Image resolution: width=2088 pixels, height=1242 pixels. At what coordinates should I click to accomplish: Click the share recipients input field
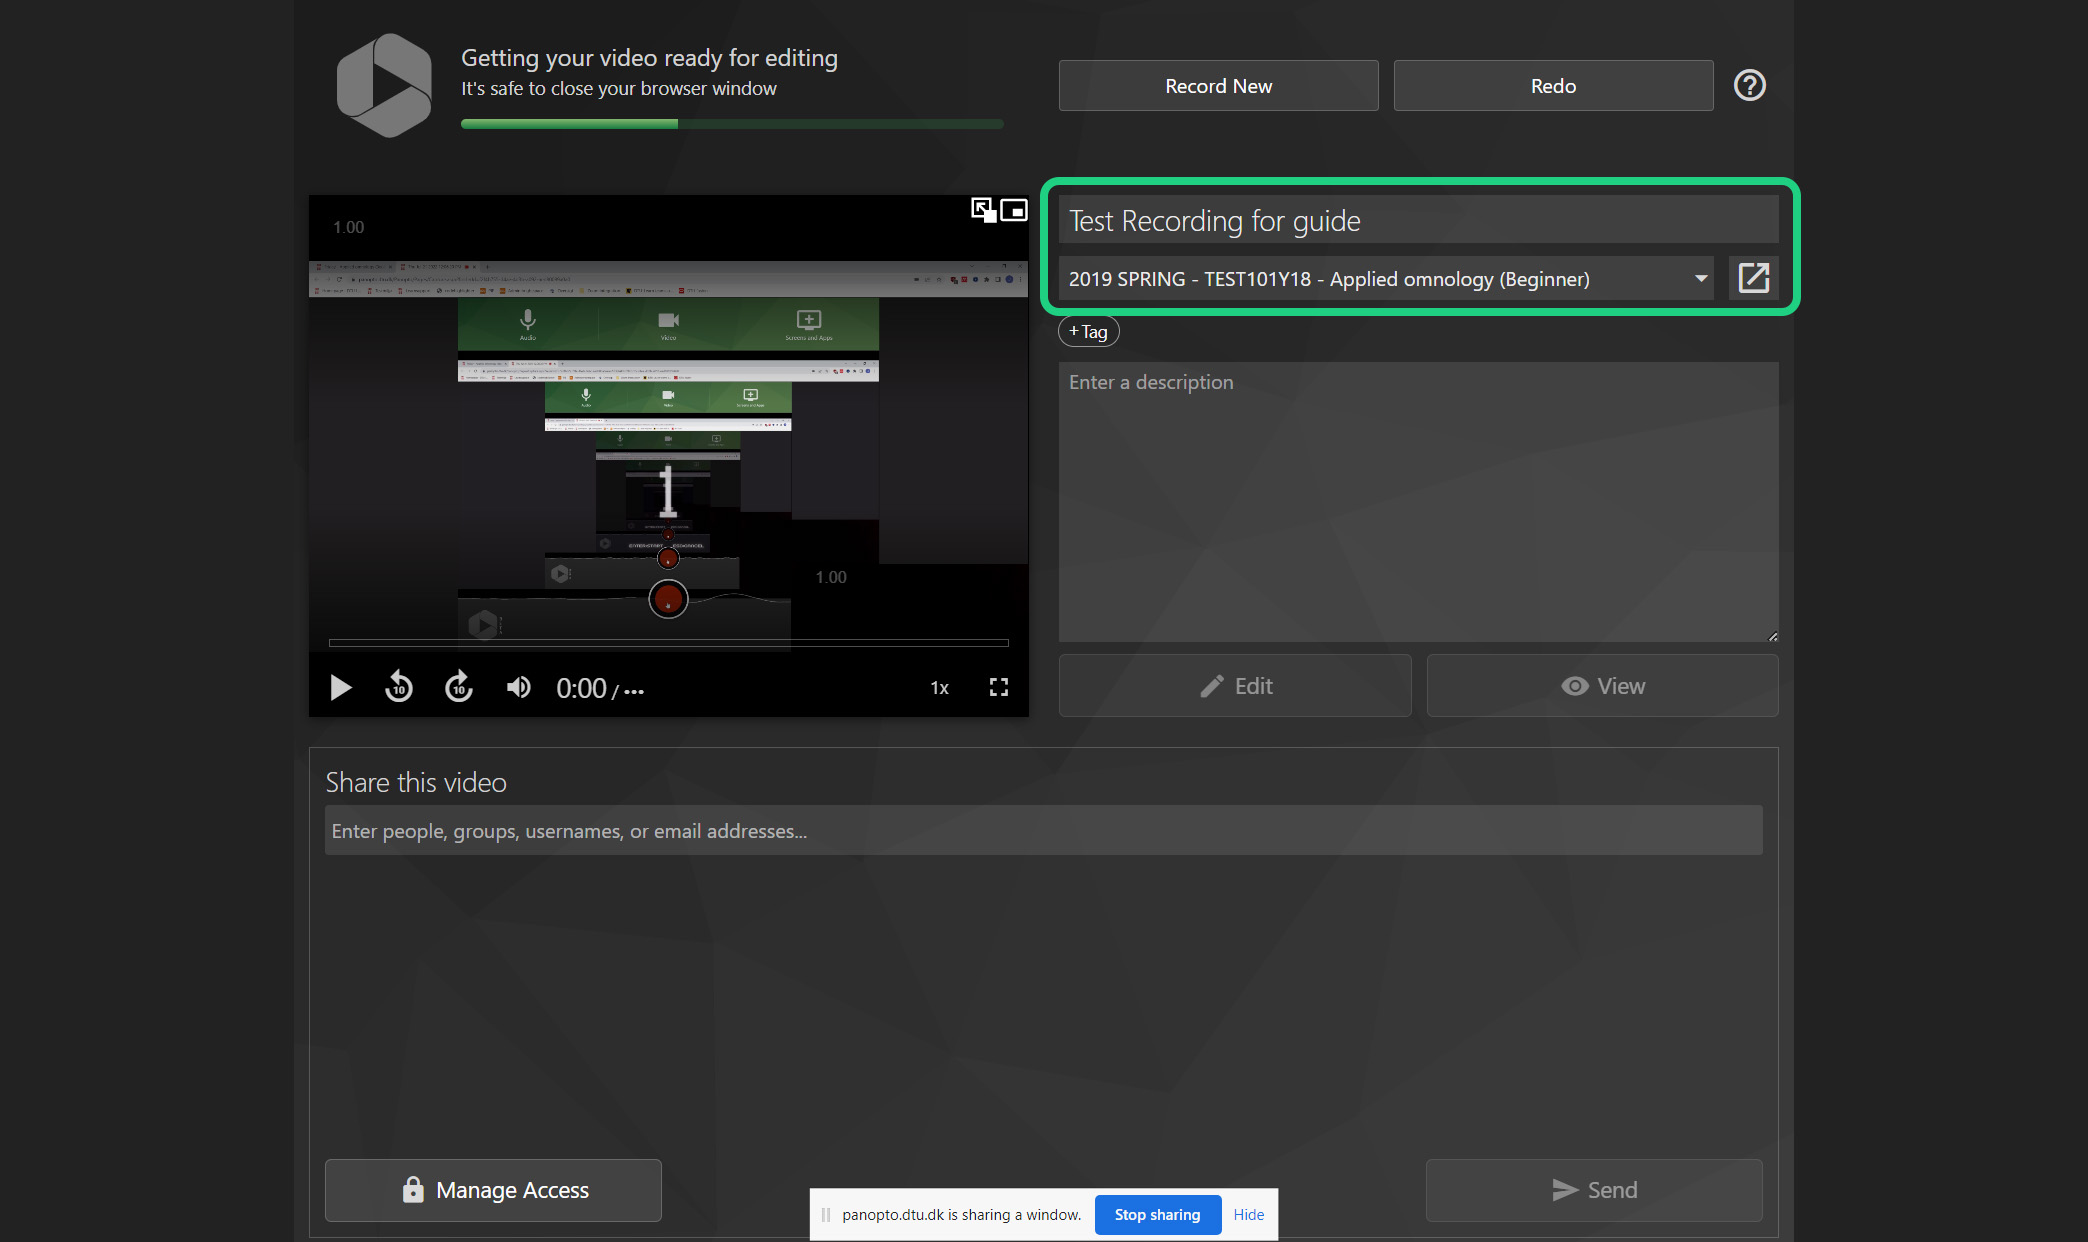coord(1043,831)
